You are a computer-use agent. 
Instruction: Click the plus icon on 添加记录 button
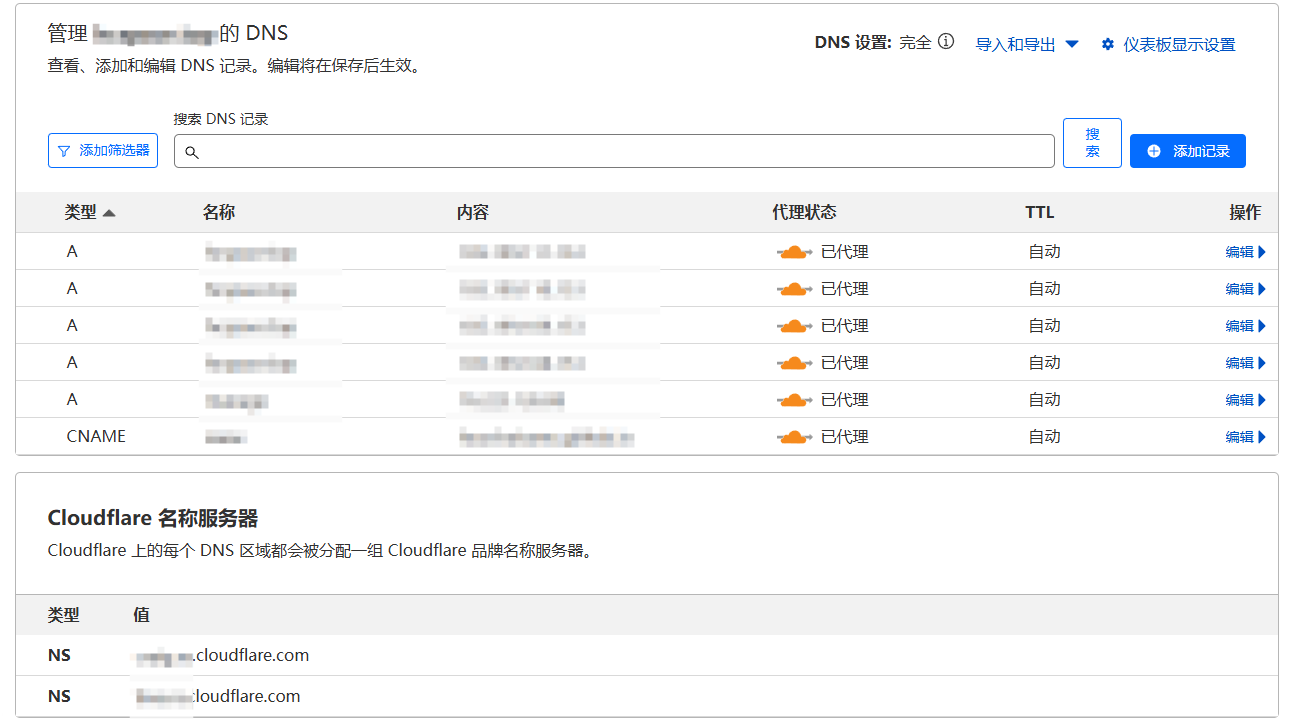tap(1154, 151)
